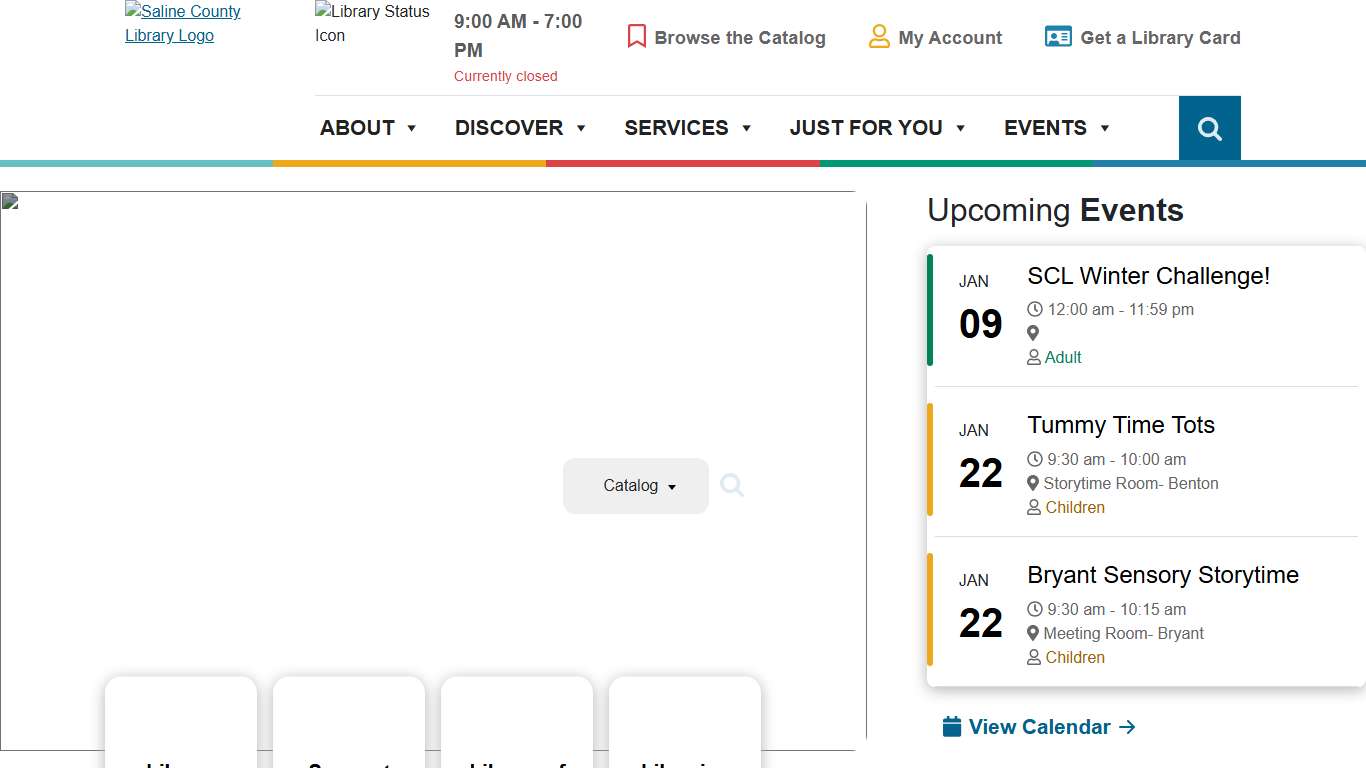The width and height of the screenshot is (1366, 768).
Task: Select the Bryant Sensory Storytime event
Action: tap(1162, 575)
